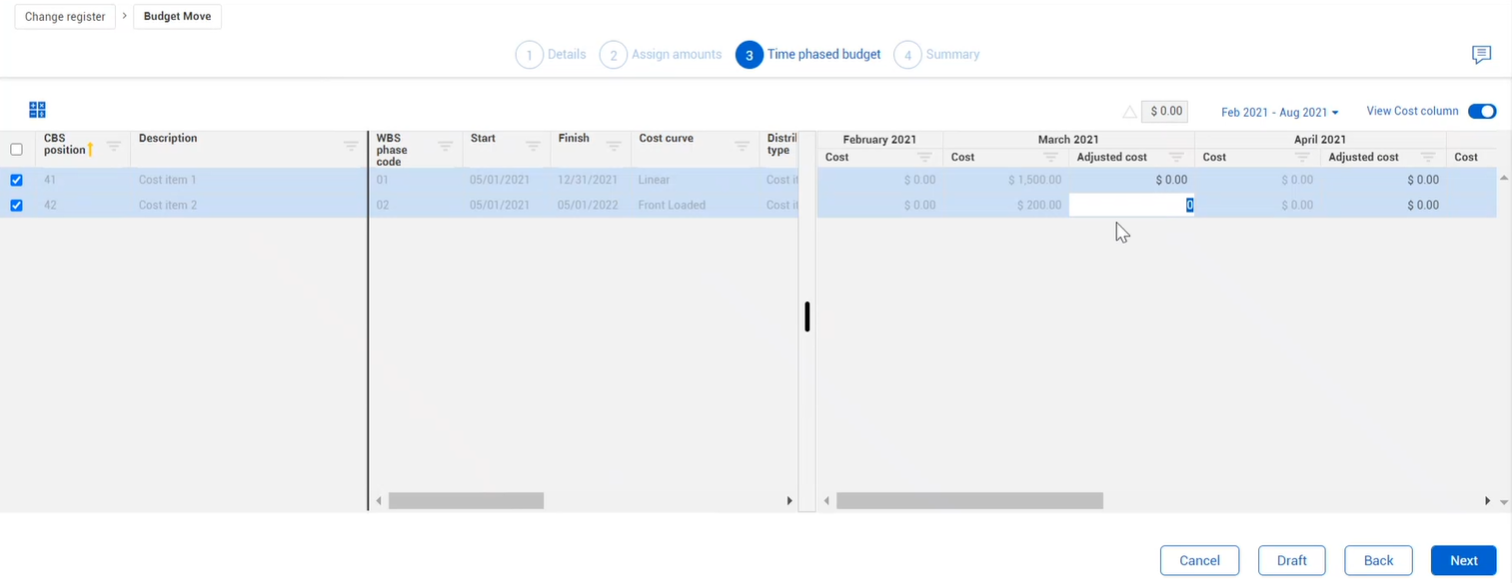Disable the View Cost column toggle
Viewport: 1512px width, 583px height.
(x=1482, y=111)
